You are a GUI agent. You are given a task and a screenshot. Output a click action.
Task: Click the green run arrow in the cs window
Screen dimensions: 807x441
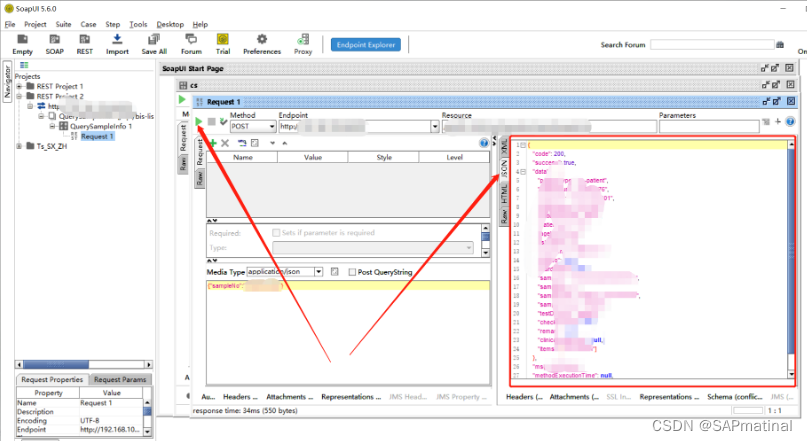coord(182,99)
